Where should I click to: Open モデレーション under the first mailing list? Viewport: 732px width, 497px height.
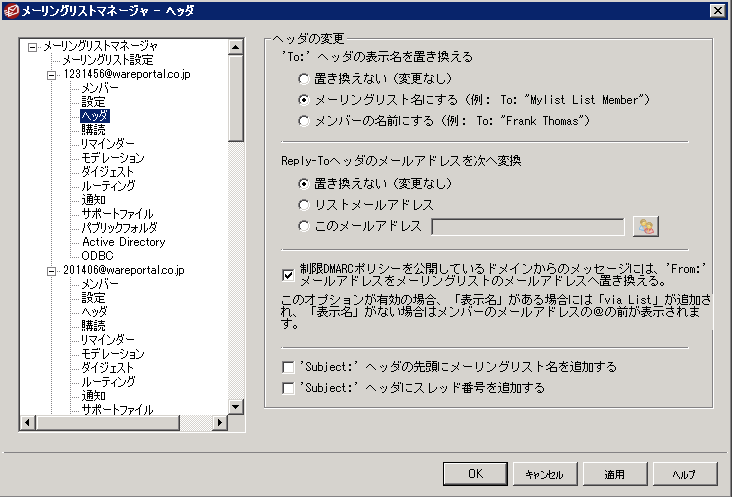point(112,158)
